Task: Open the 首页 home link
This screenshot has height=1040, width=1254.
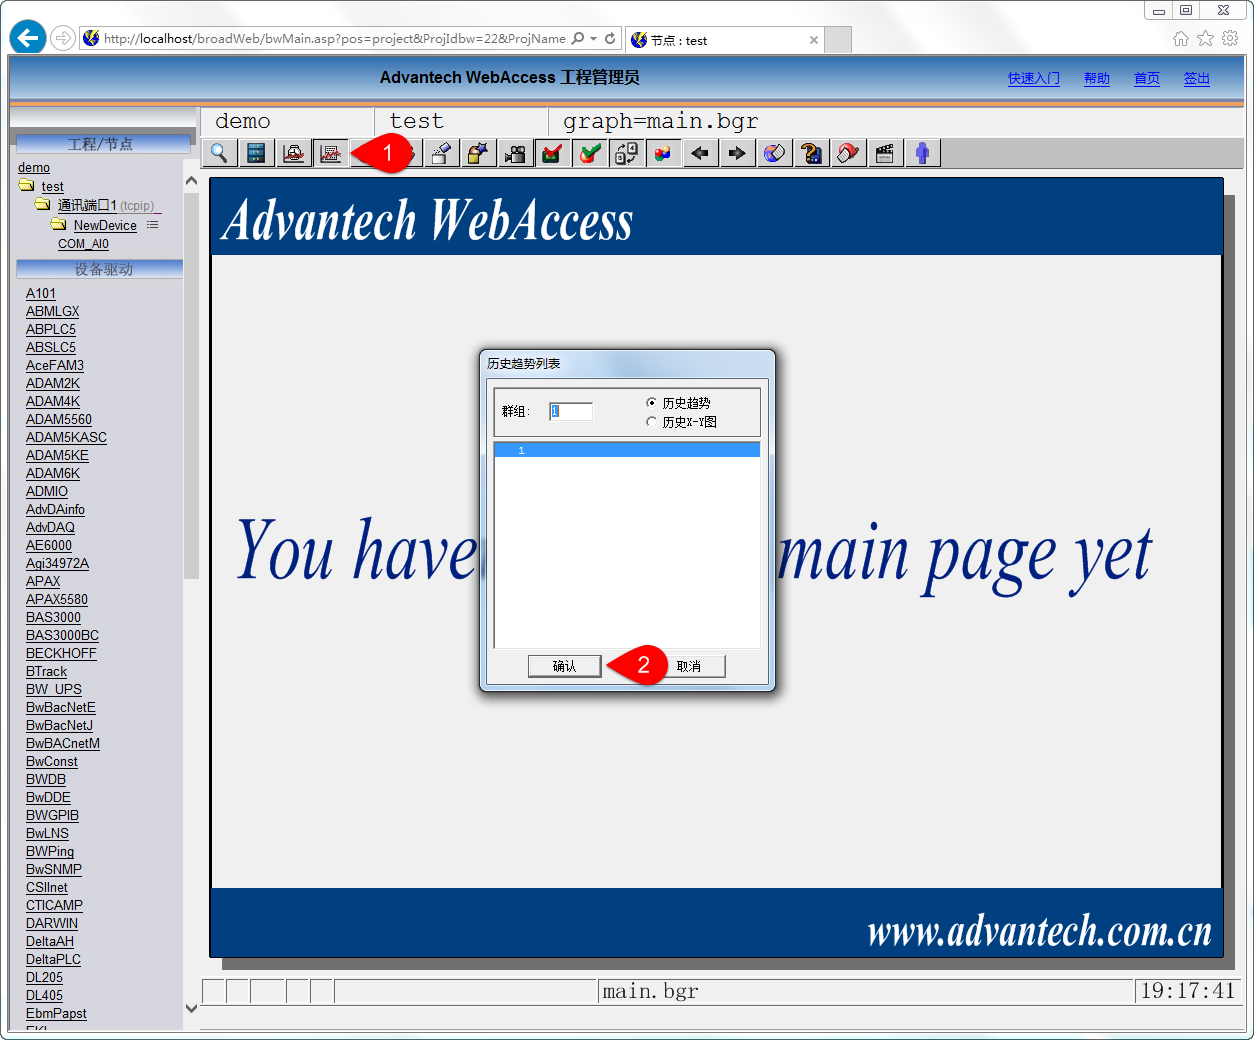Action: [x=1146, y=79]
